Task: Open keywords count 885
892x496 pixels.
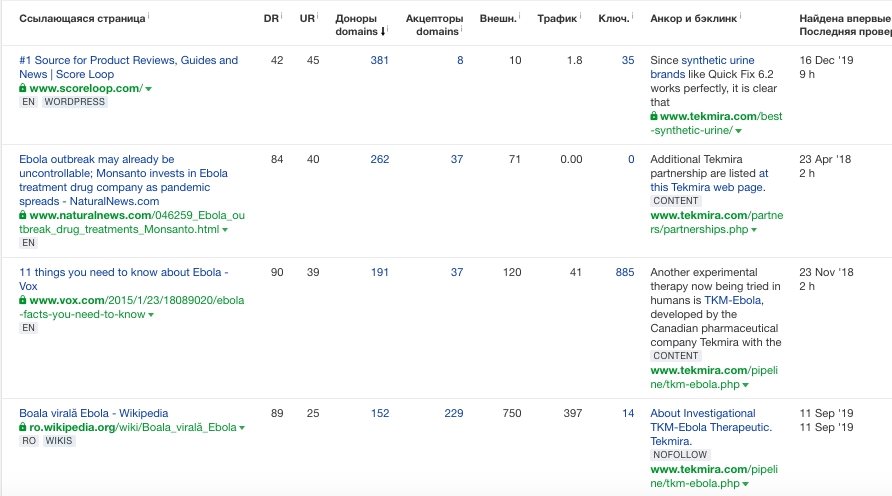Action: pyautogui.click(x=625, y=272)
